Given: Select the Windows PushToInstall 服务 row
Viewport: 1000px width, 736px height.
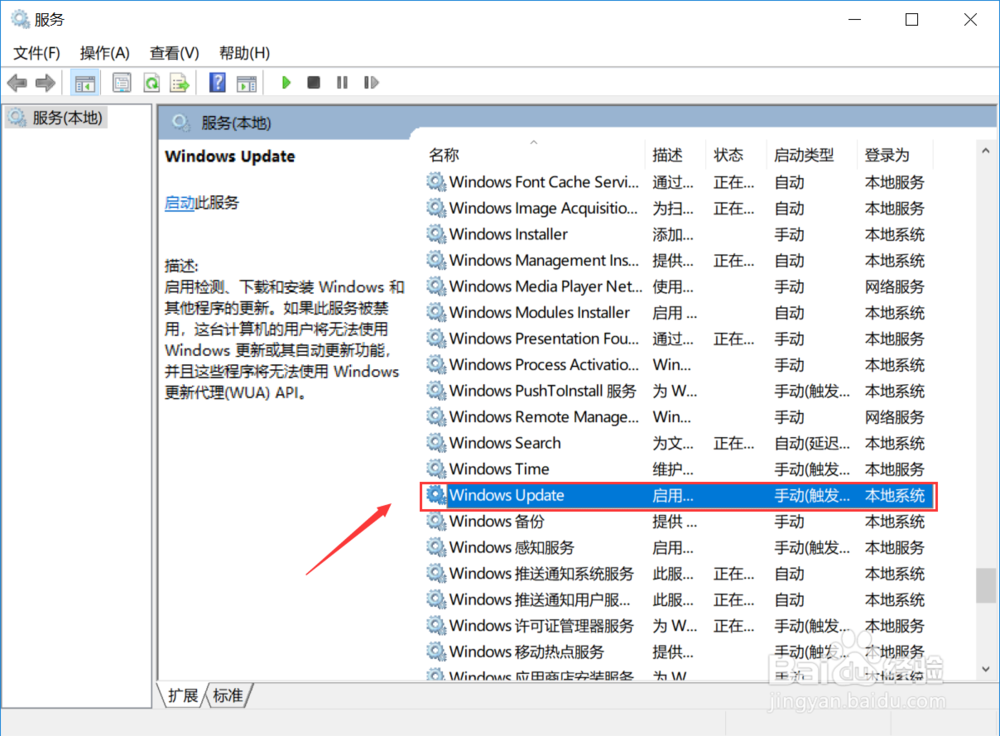Looking at the screenshot, I should coord(679,391).
